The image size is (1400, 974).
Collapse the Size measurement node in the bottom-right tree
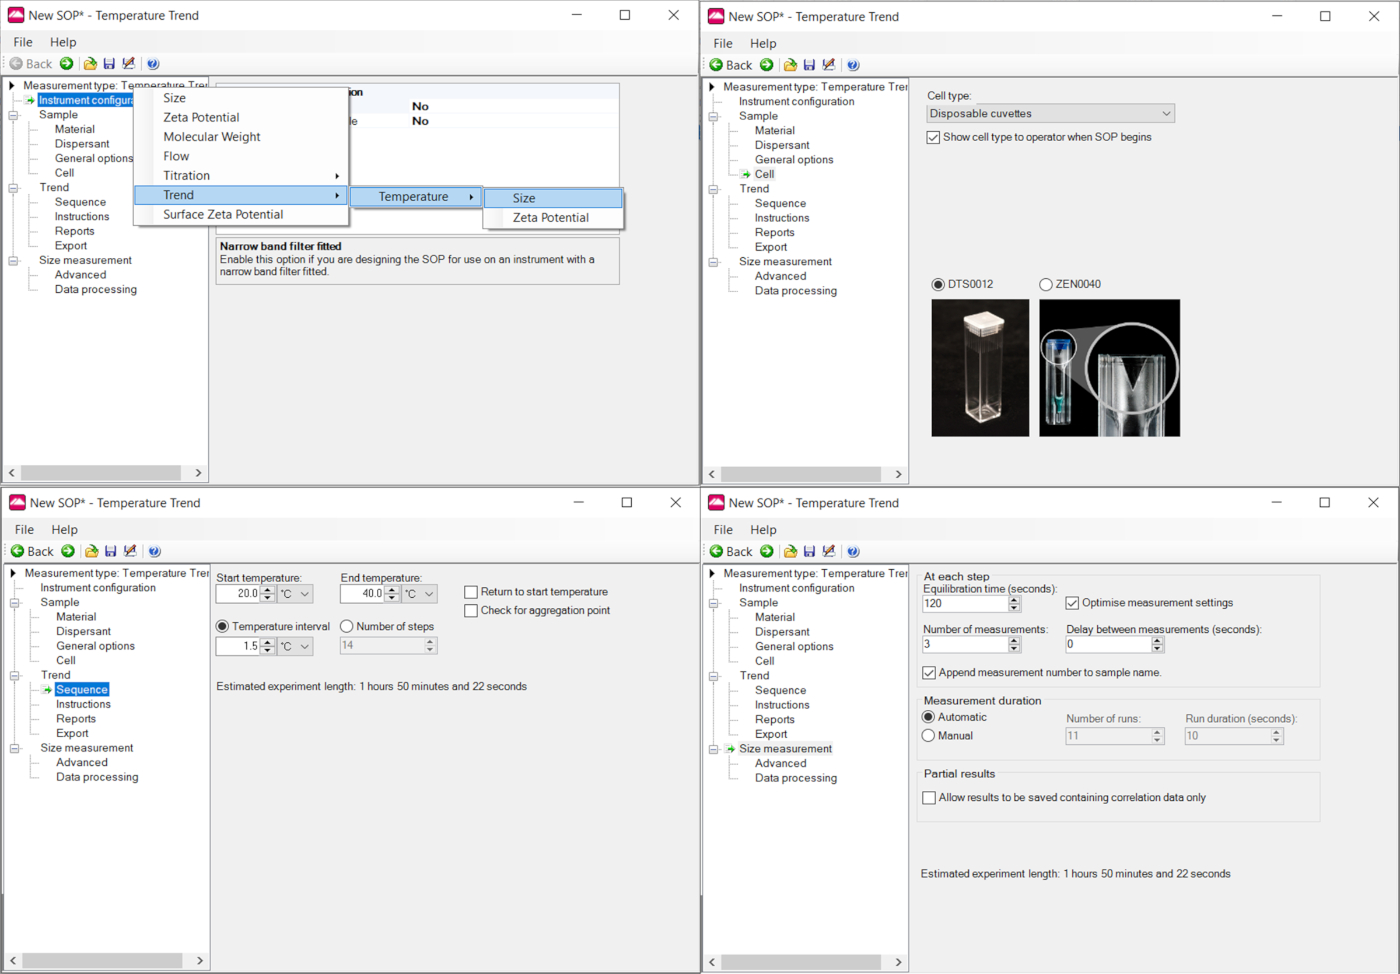coord(714,749)
